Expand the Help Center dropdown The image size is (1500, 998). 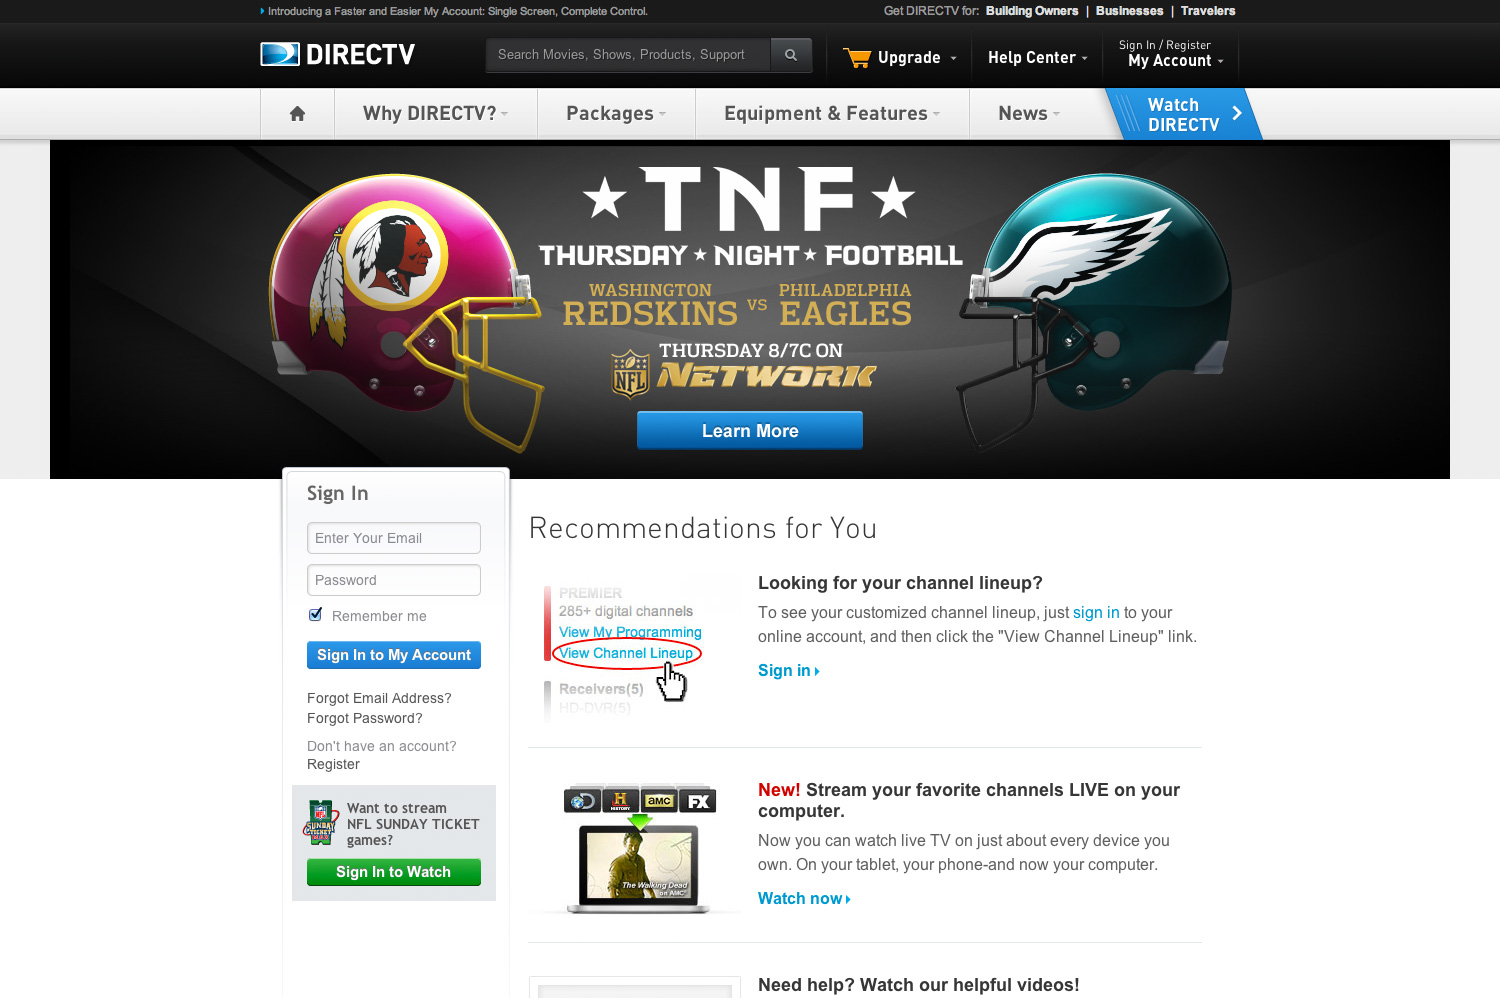point(1037,57)
